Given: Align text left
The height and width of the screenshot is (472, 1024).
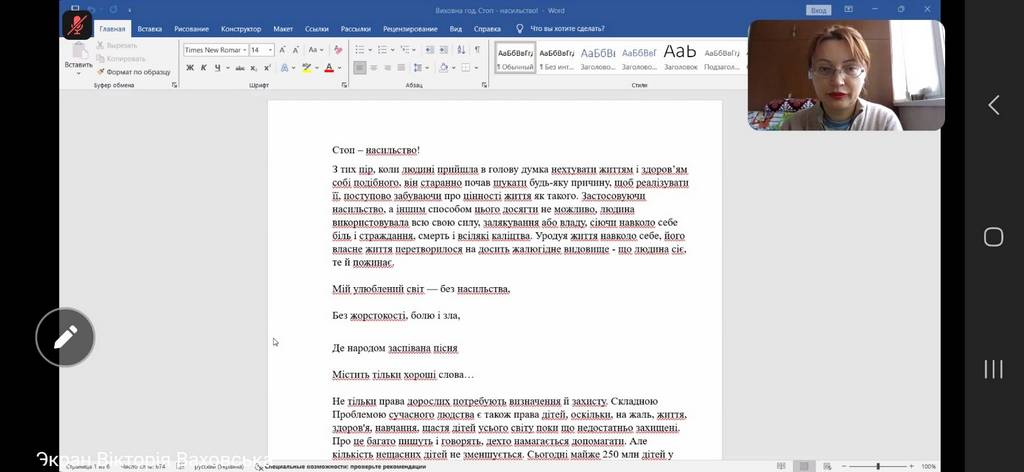Looking at the screenshot, I should (x=360, y=67).
